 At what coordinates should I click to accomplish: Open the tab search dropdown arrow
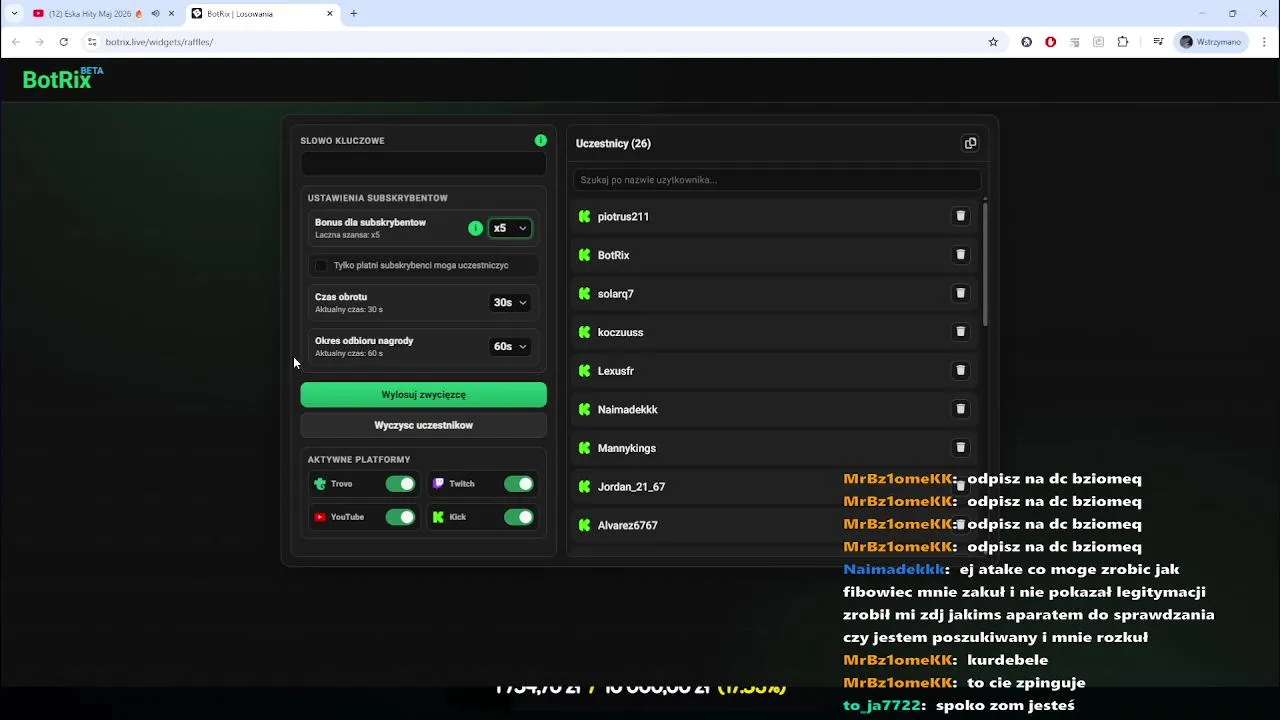click(14, 14)
